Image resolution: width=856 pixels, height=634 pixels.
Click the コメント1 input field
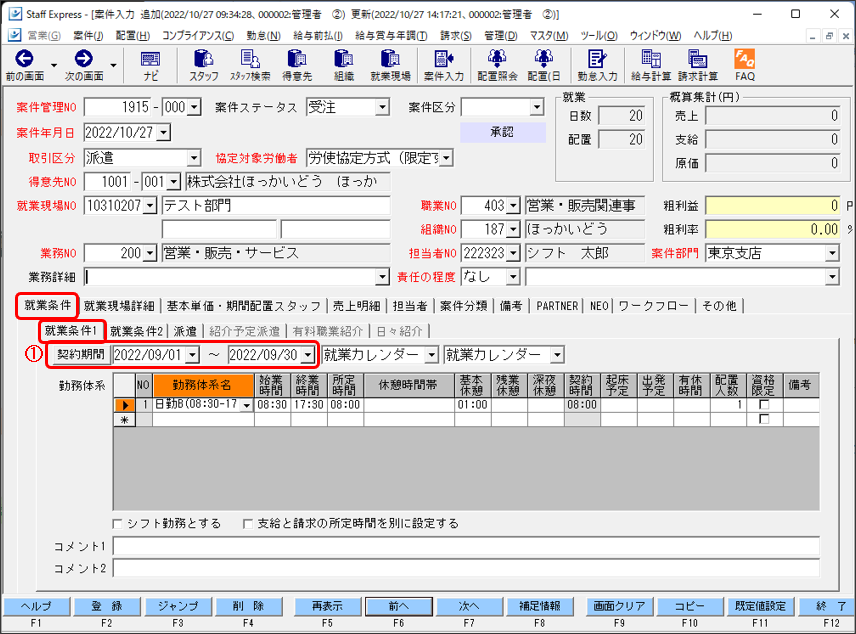465,546
